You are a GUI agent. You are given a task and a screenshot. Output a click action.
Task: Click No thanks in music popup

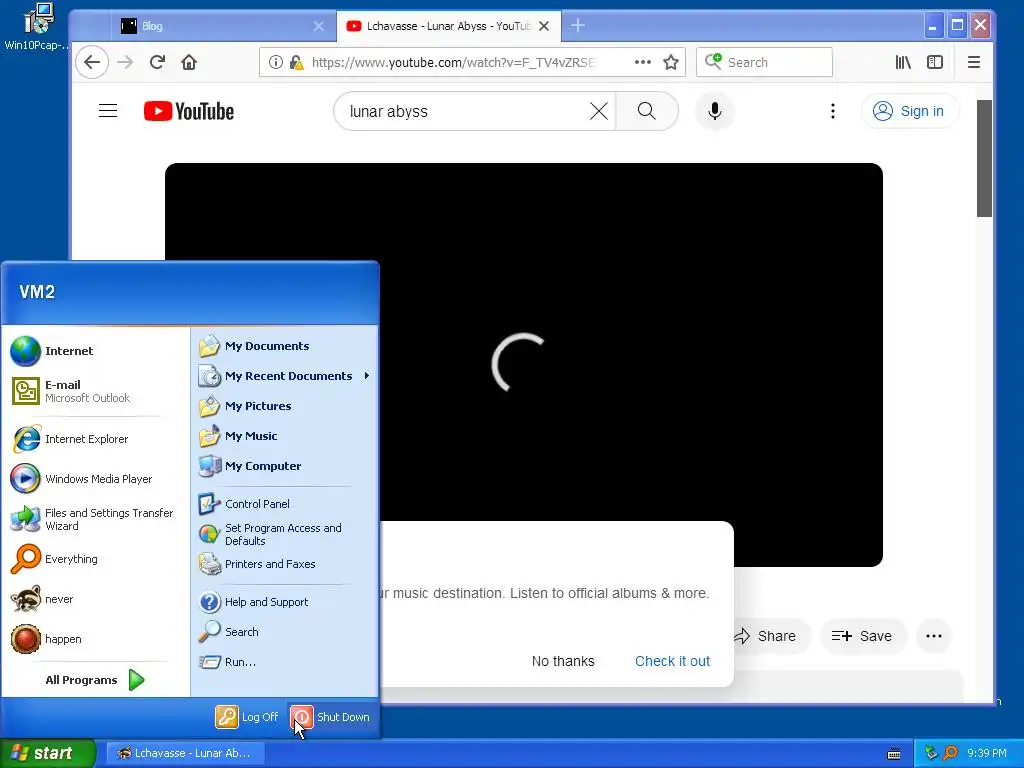pos(563,661)
